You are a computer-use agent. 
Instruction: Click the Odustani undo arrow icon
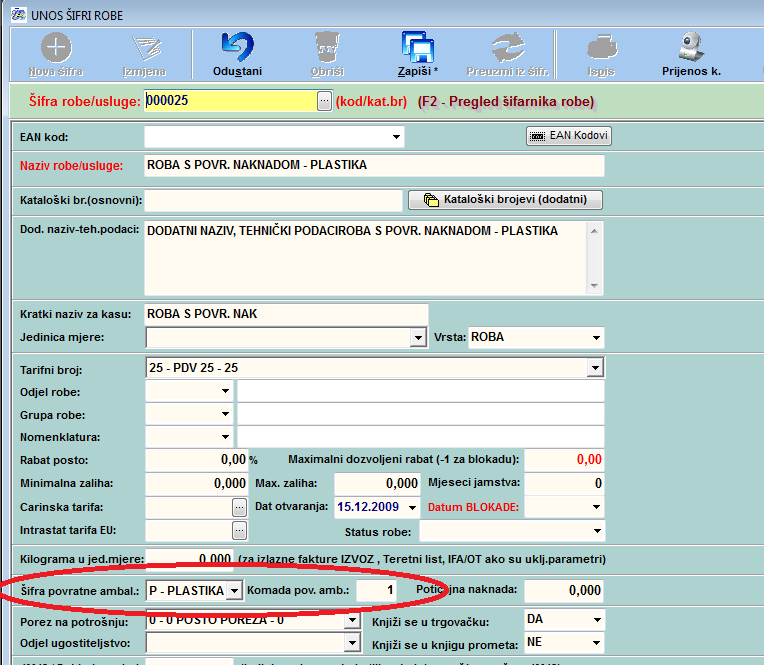tap(237, 47)
